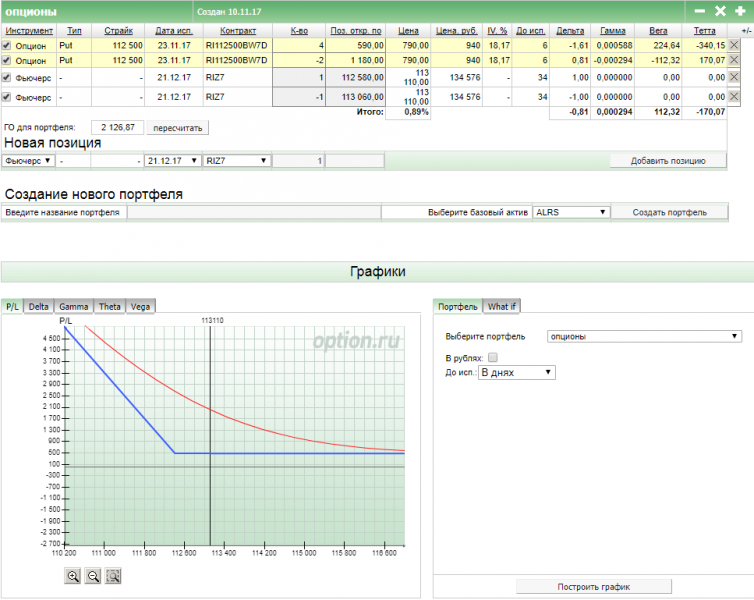
Task: Open the 'What if' tab
Action: [502, 306]
